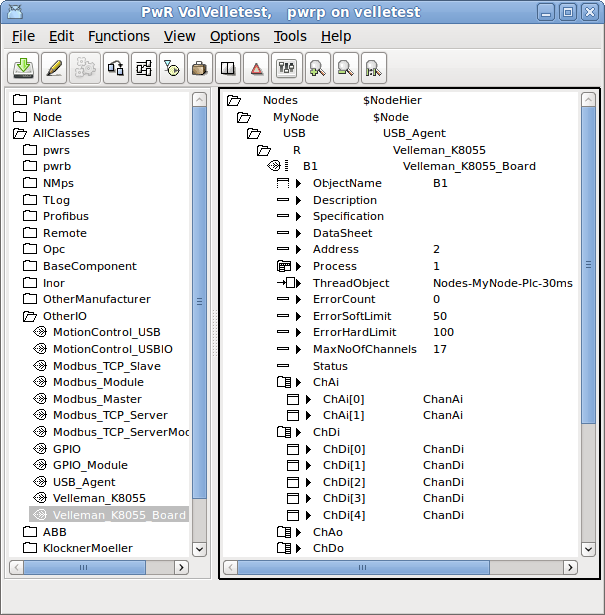Click the ErrorHardLimit value 100

tap(443, 332)
